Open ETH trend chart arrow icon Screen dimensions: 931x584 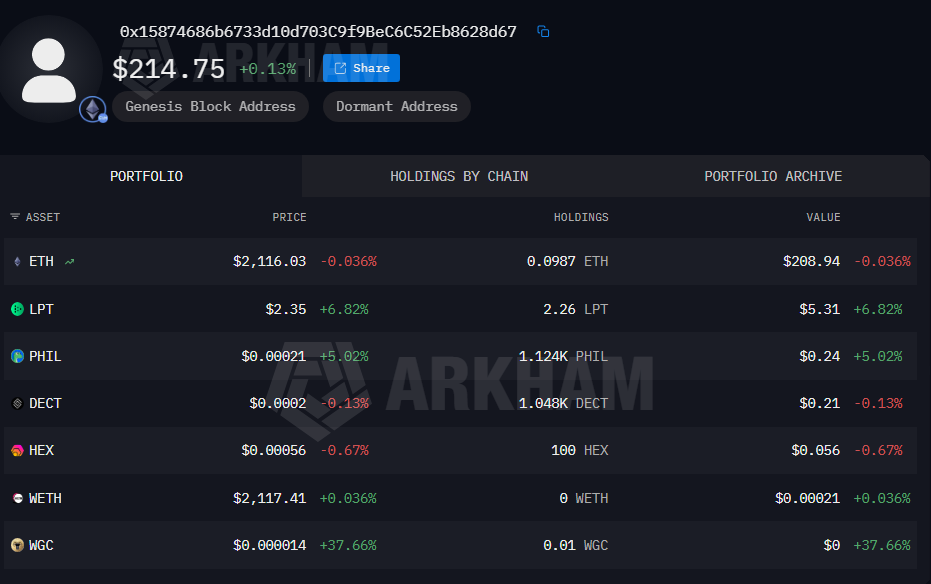click(69, 262)
